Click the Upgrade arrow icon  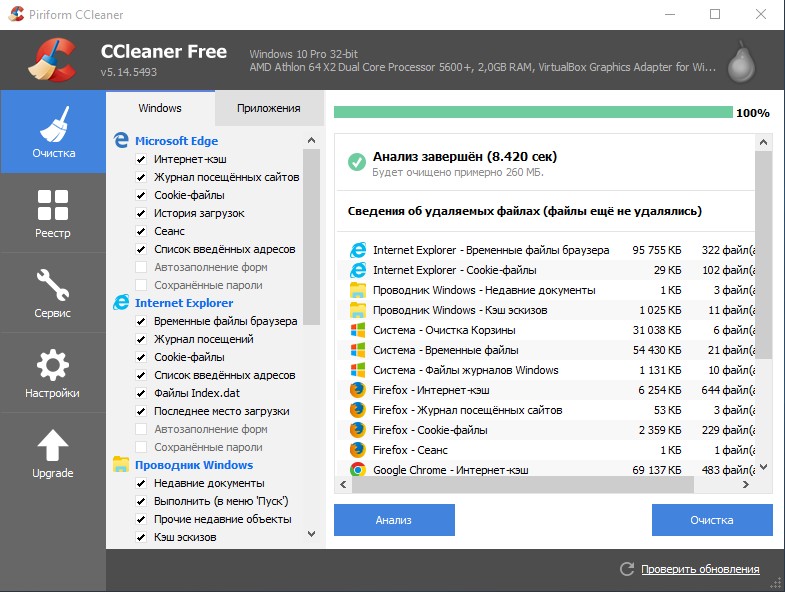53,445
